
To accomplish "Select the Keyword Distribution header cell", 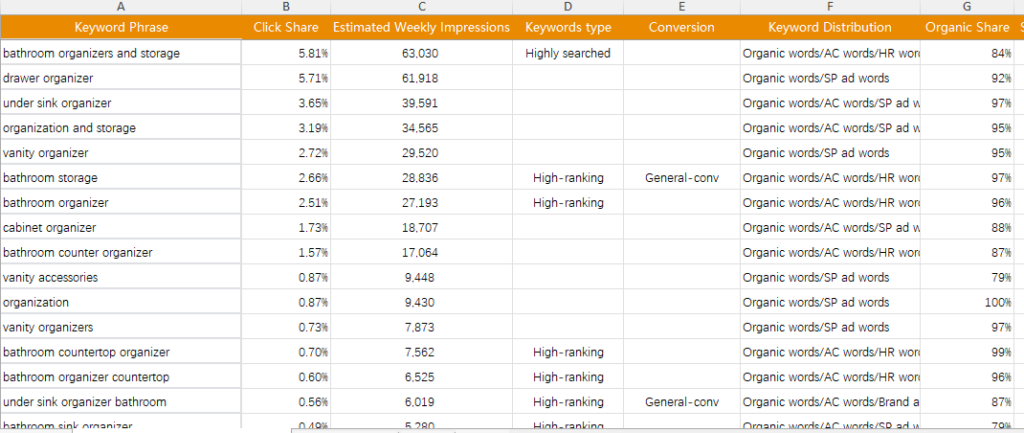I will coord(830,27).
